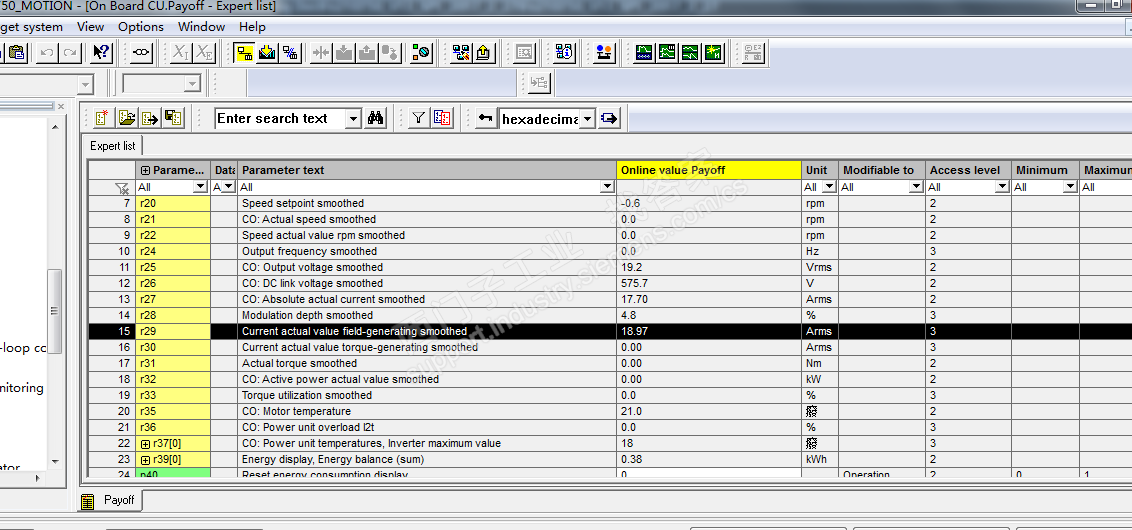Click the binoculars search icon
The width and height of the screenshot is (1132, 530).
[375, 118]
